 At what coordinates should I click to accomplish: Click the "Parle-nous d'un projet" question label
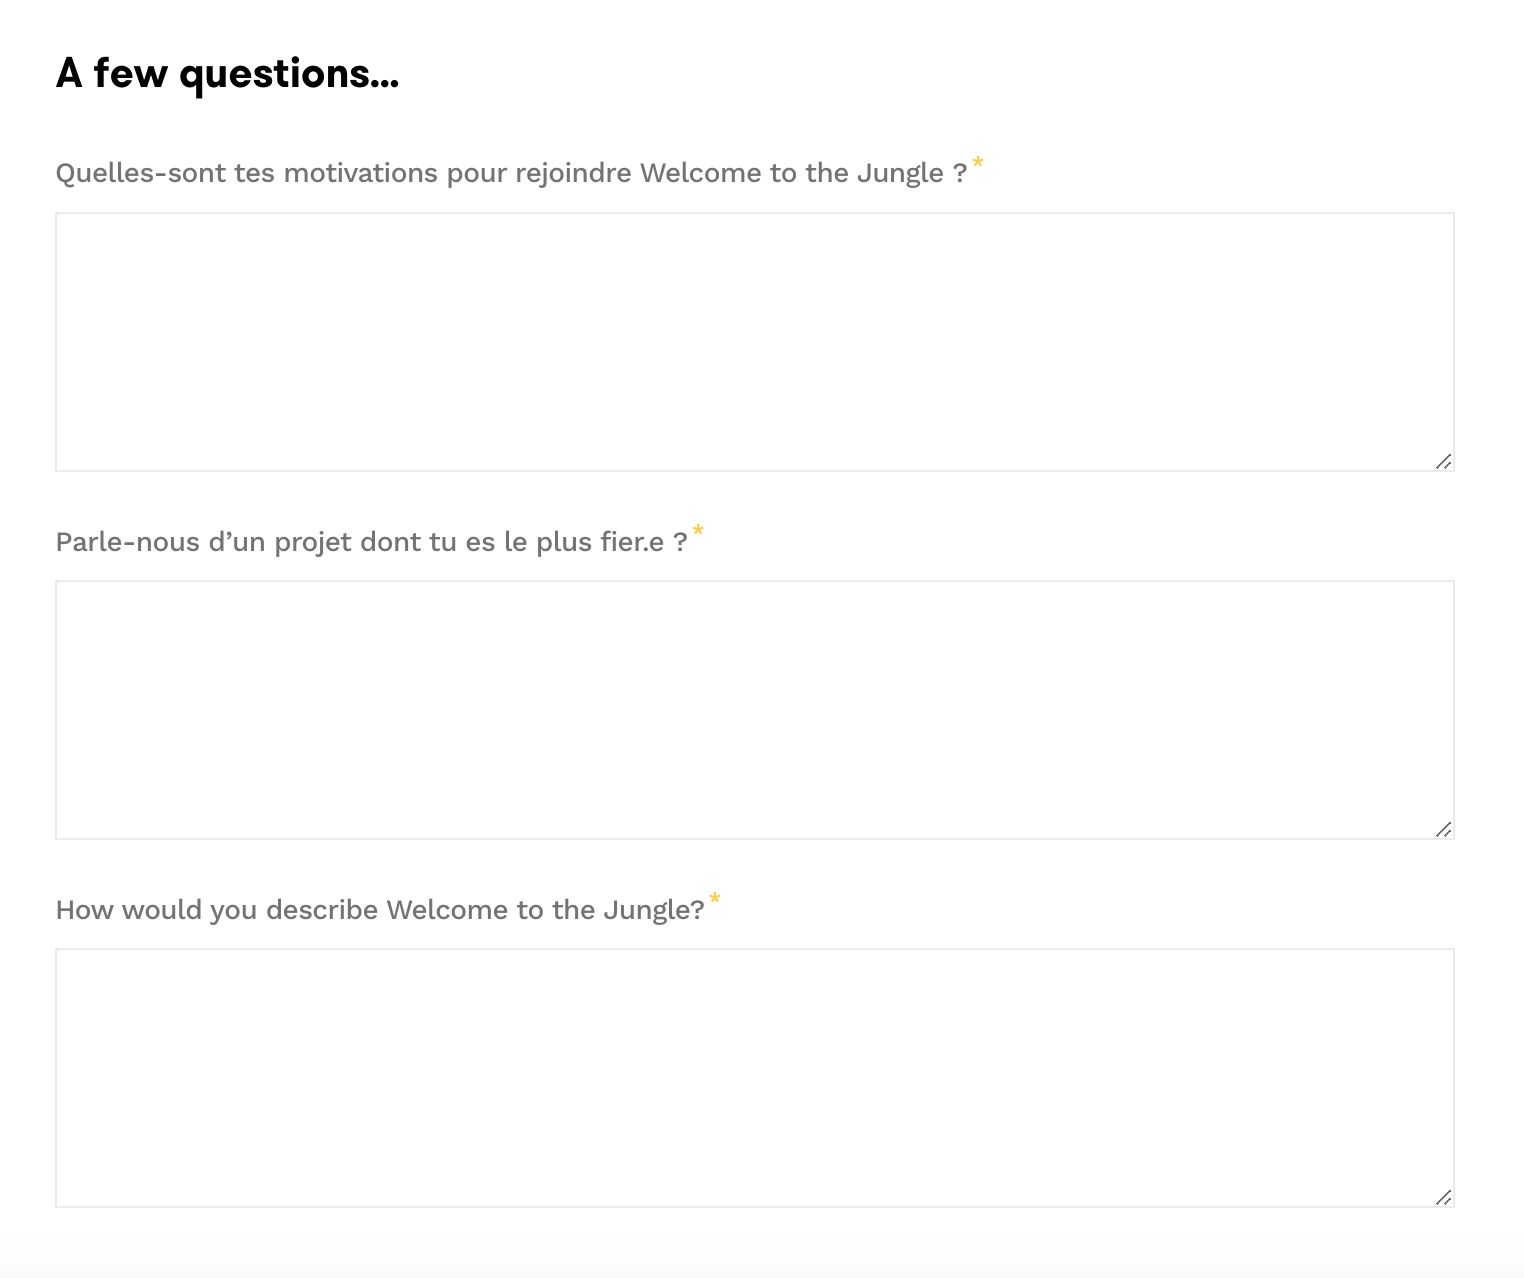(x=371, y=542)
